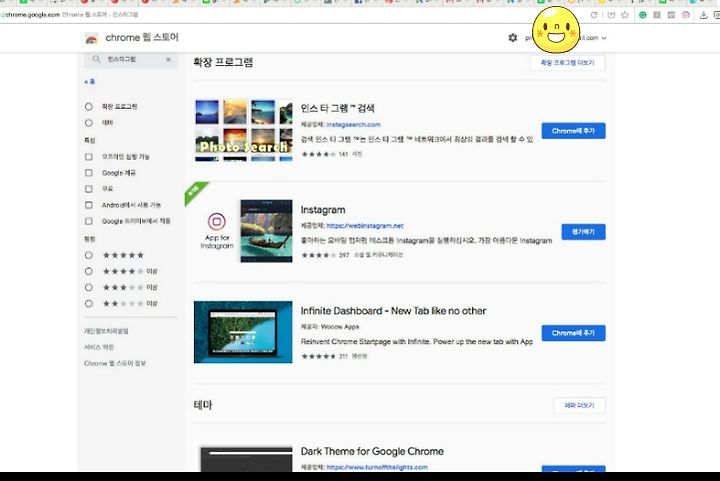Screen dimensions: 720x481
Task: Select the two stars and up filter
Action: [x=89, y=303]
